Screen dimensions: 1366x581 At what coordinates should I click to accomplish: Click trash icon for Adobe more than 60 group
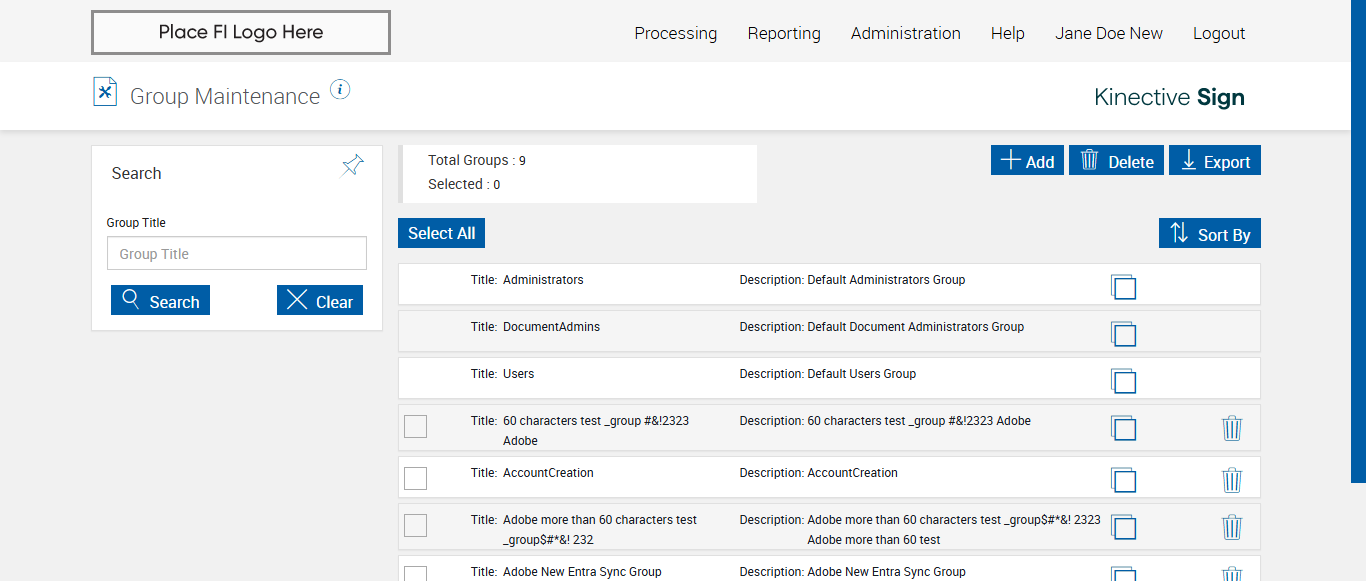click(1232, 527)
